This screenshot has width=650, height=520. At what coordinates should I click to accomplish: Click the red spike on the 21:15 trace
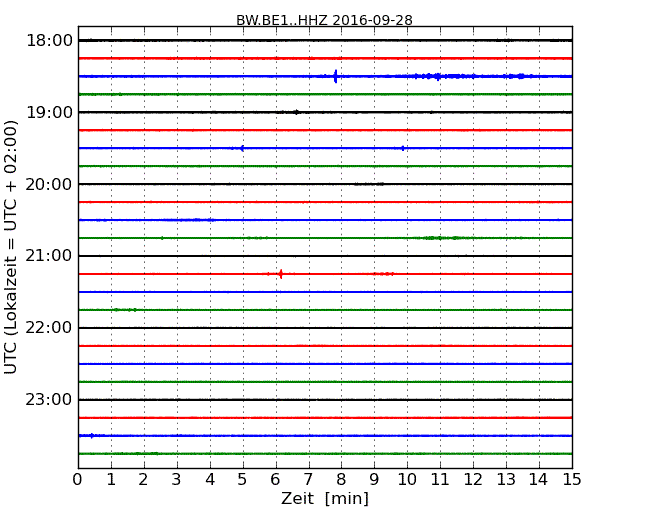click(x=281, y=274)
